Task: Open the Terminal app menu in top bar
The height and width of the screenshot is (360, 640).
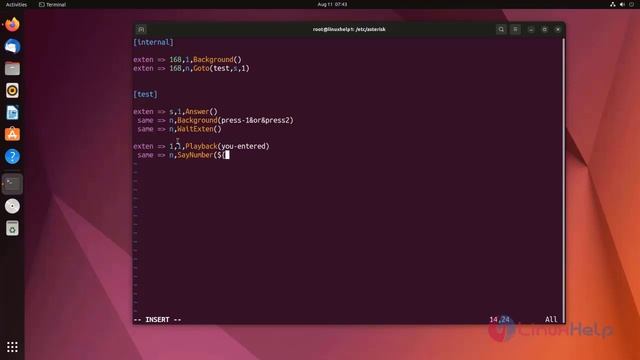Action: click(x=52, y=4)
